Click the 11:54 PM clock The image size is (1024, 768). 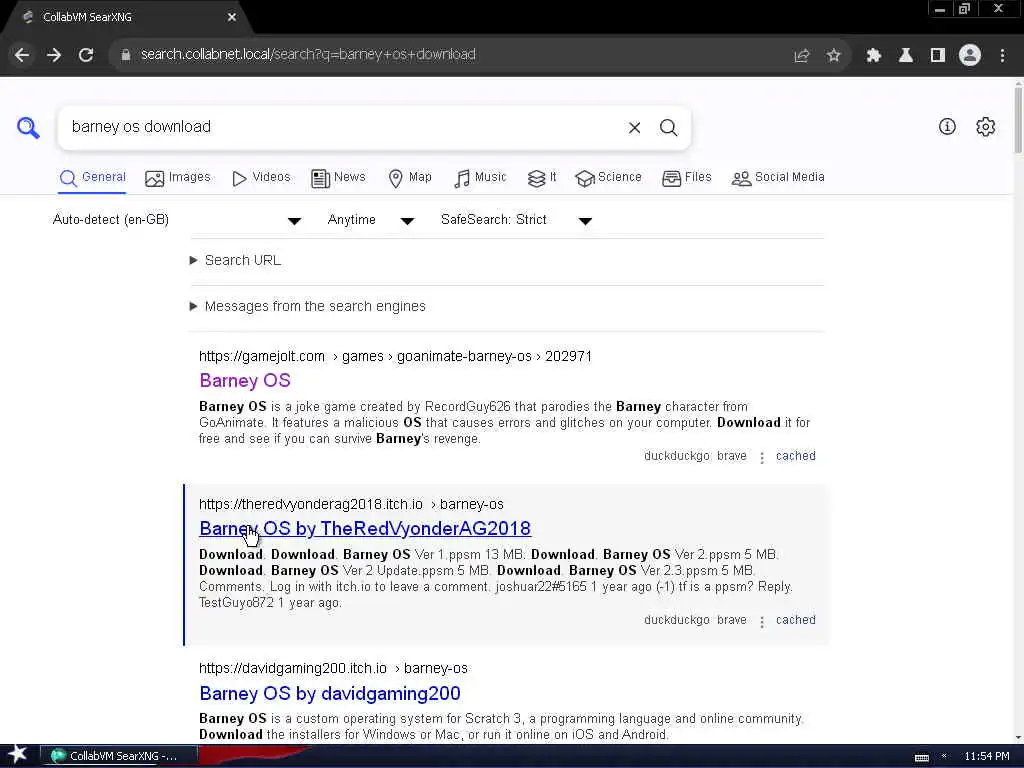(987, 756)
